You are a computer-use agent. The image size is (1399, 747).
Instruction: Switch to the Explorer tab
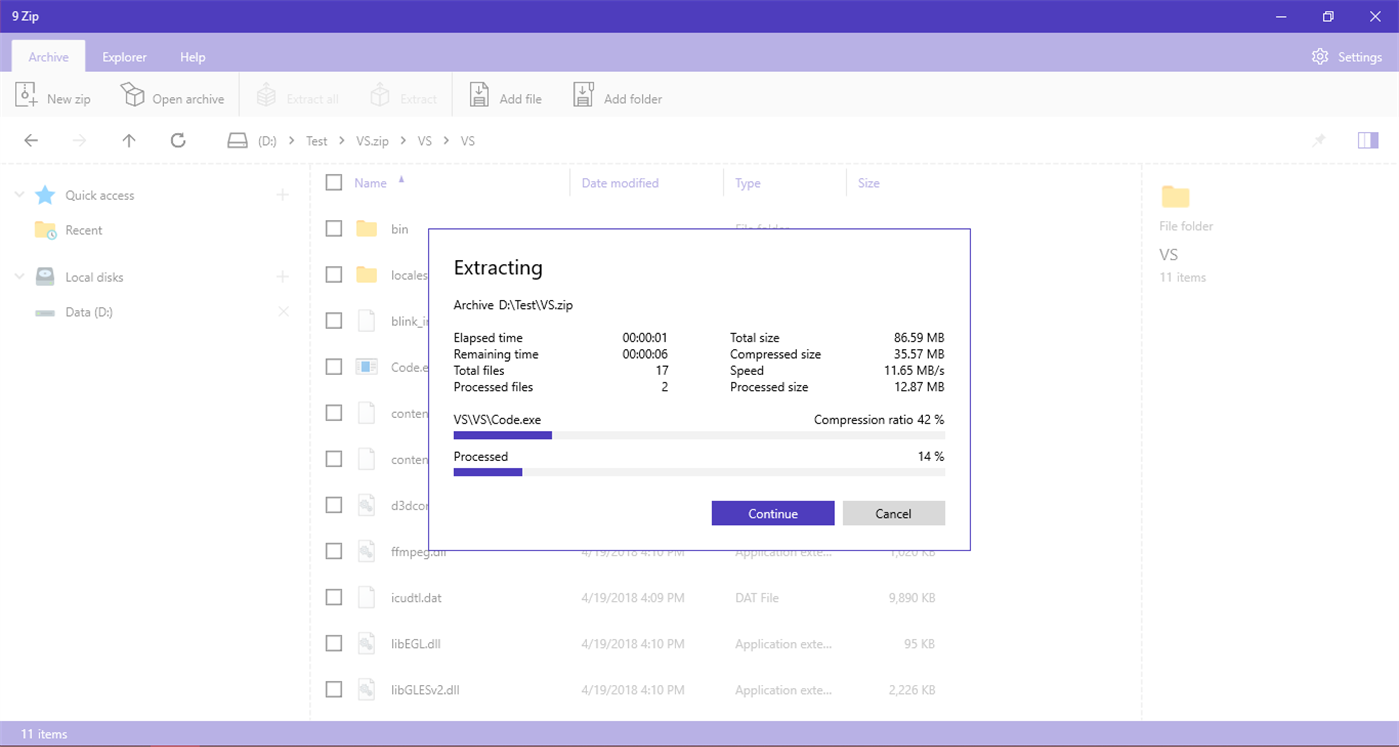coord(125,57)
